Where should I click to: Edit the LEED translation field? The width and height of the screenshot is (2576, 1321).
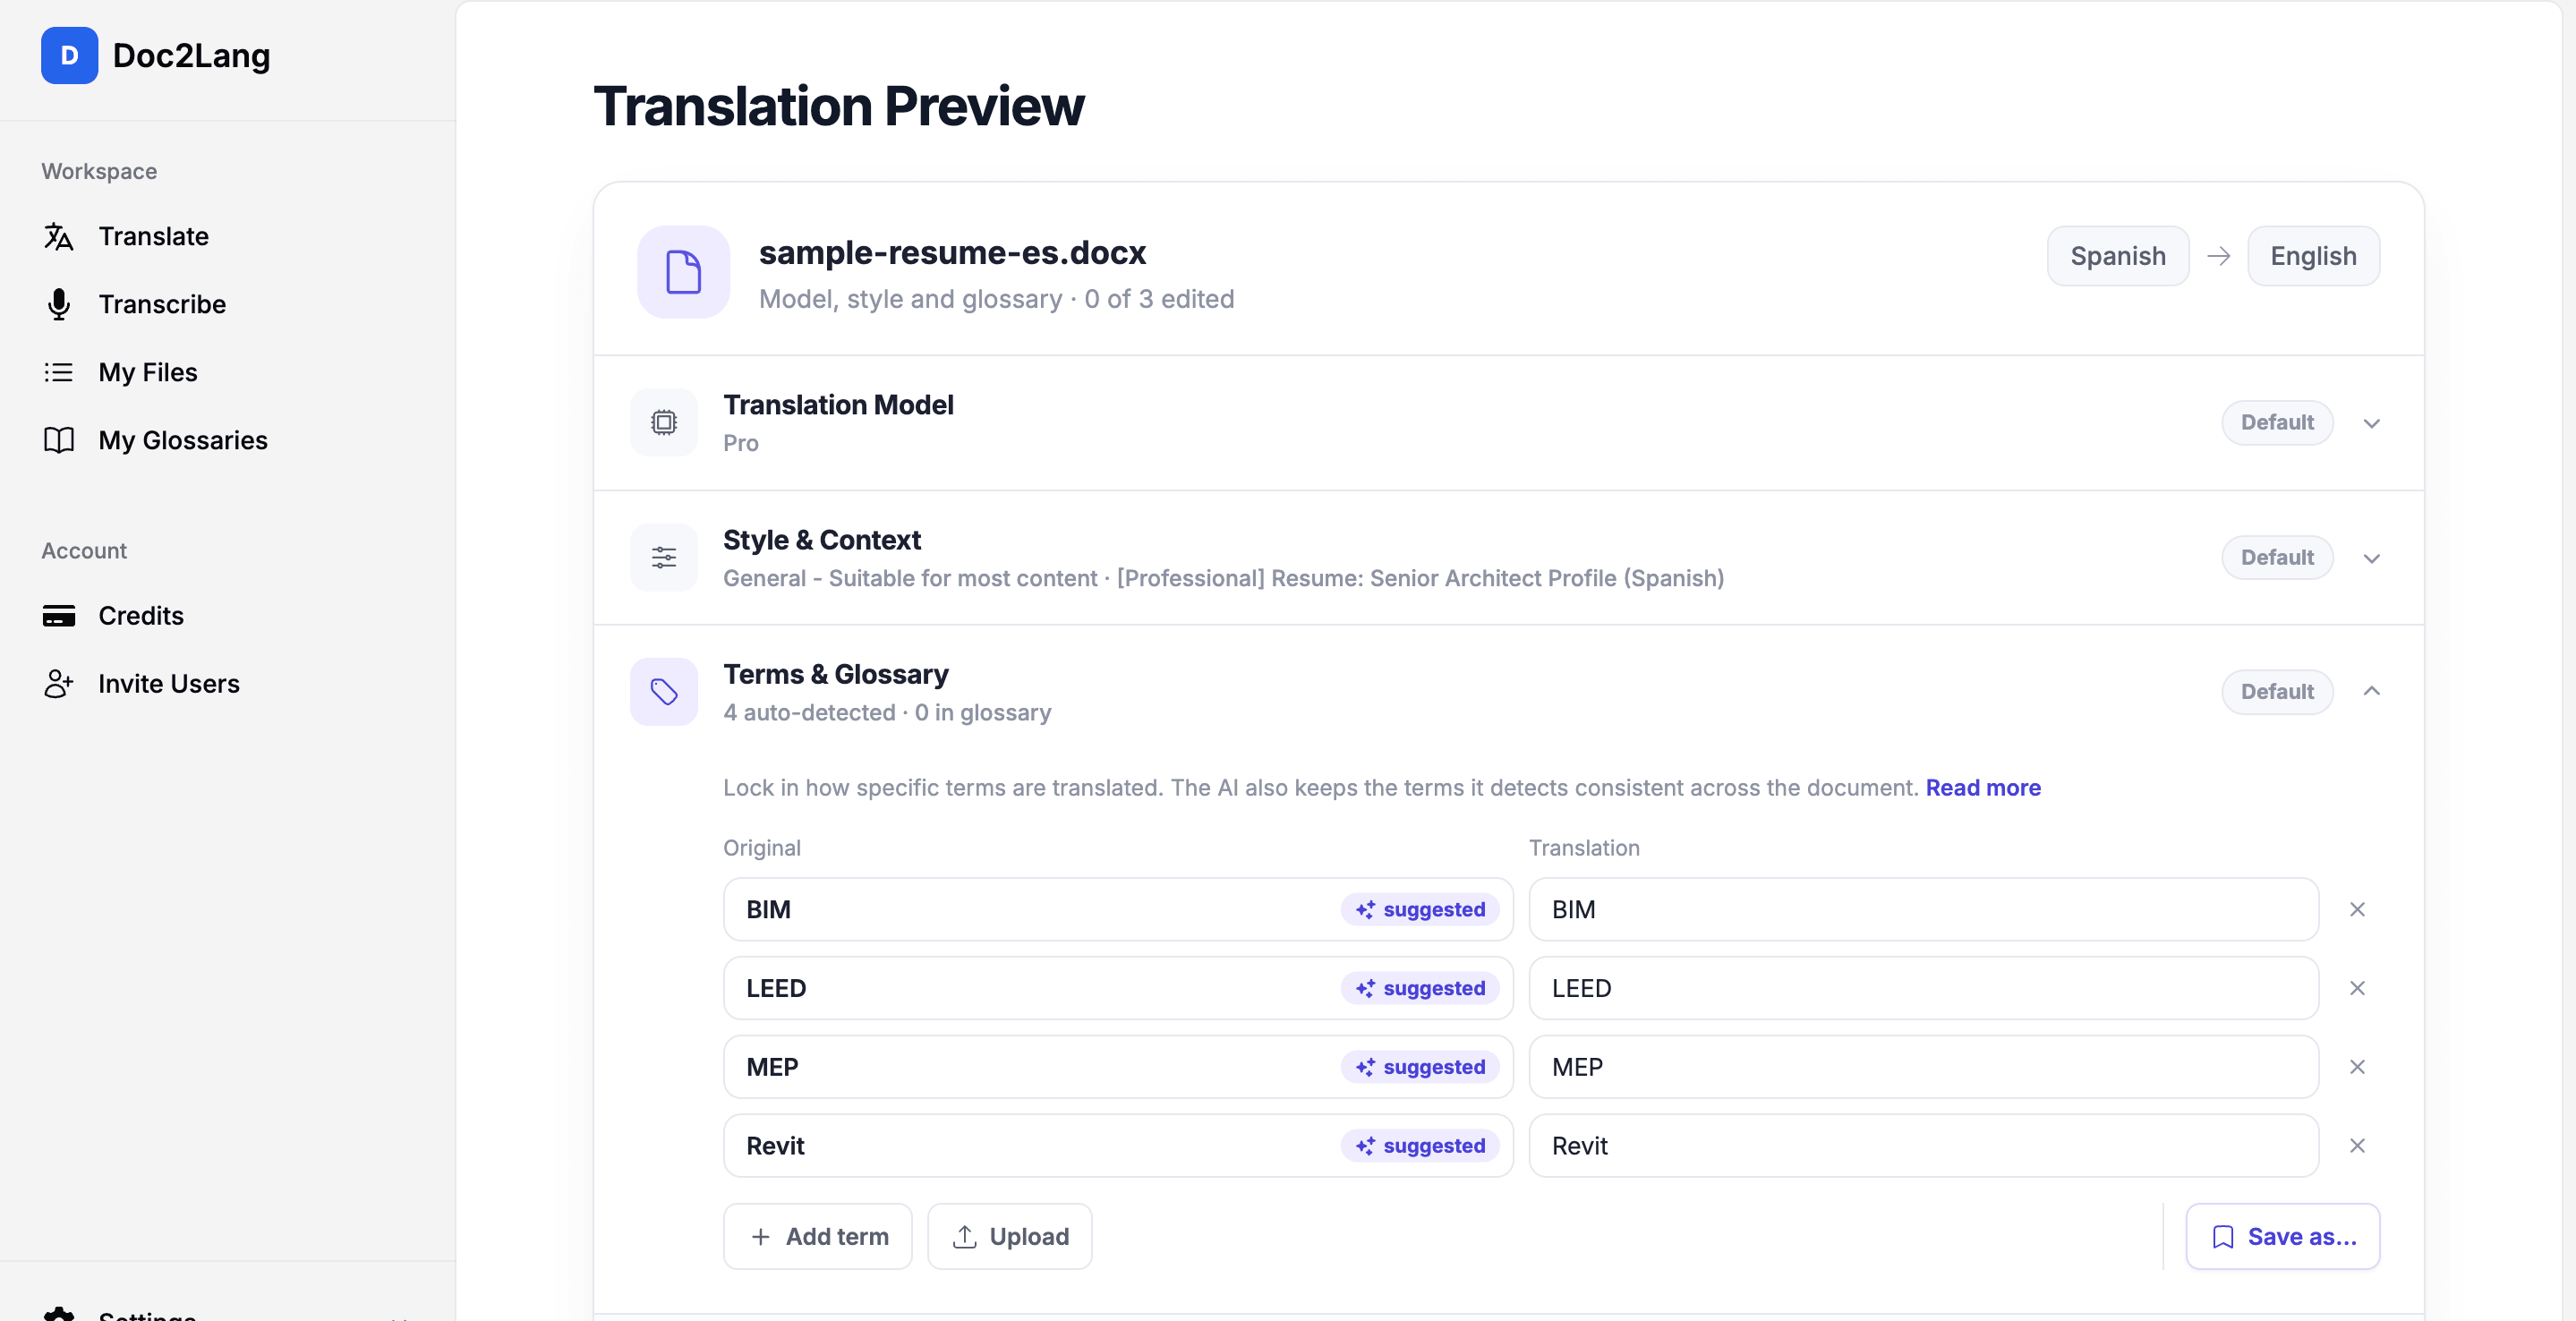pyautogui.click(x=1923, y=988)
